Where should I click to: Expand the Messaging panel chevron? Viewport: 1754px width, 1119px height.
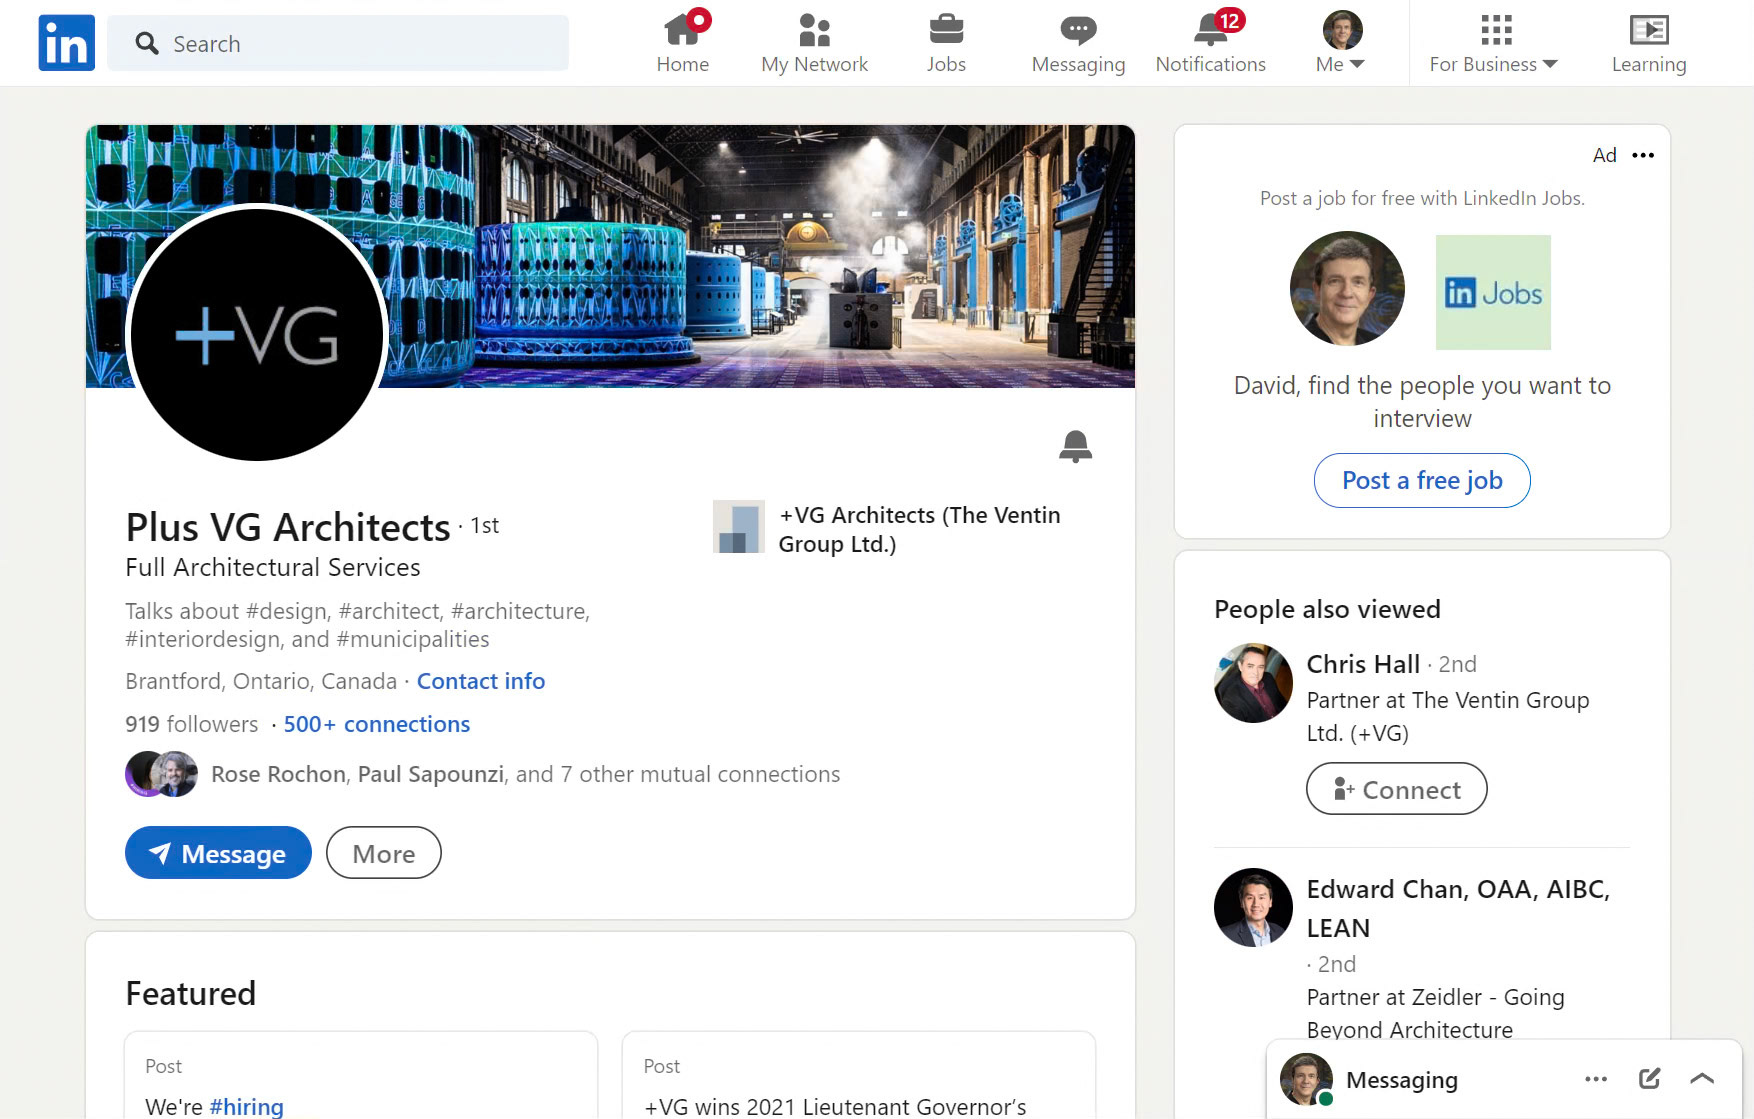tap(1702, 1078)
